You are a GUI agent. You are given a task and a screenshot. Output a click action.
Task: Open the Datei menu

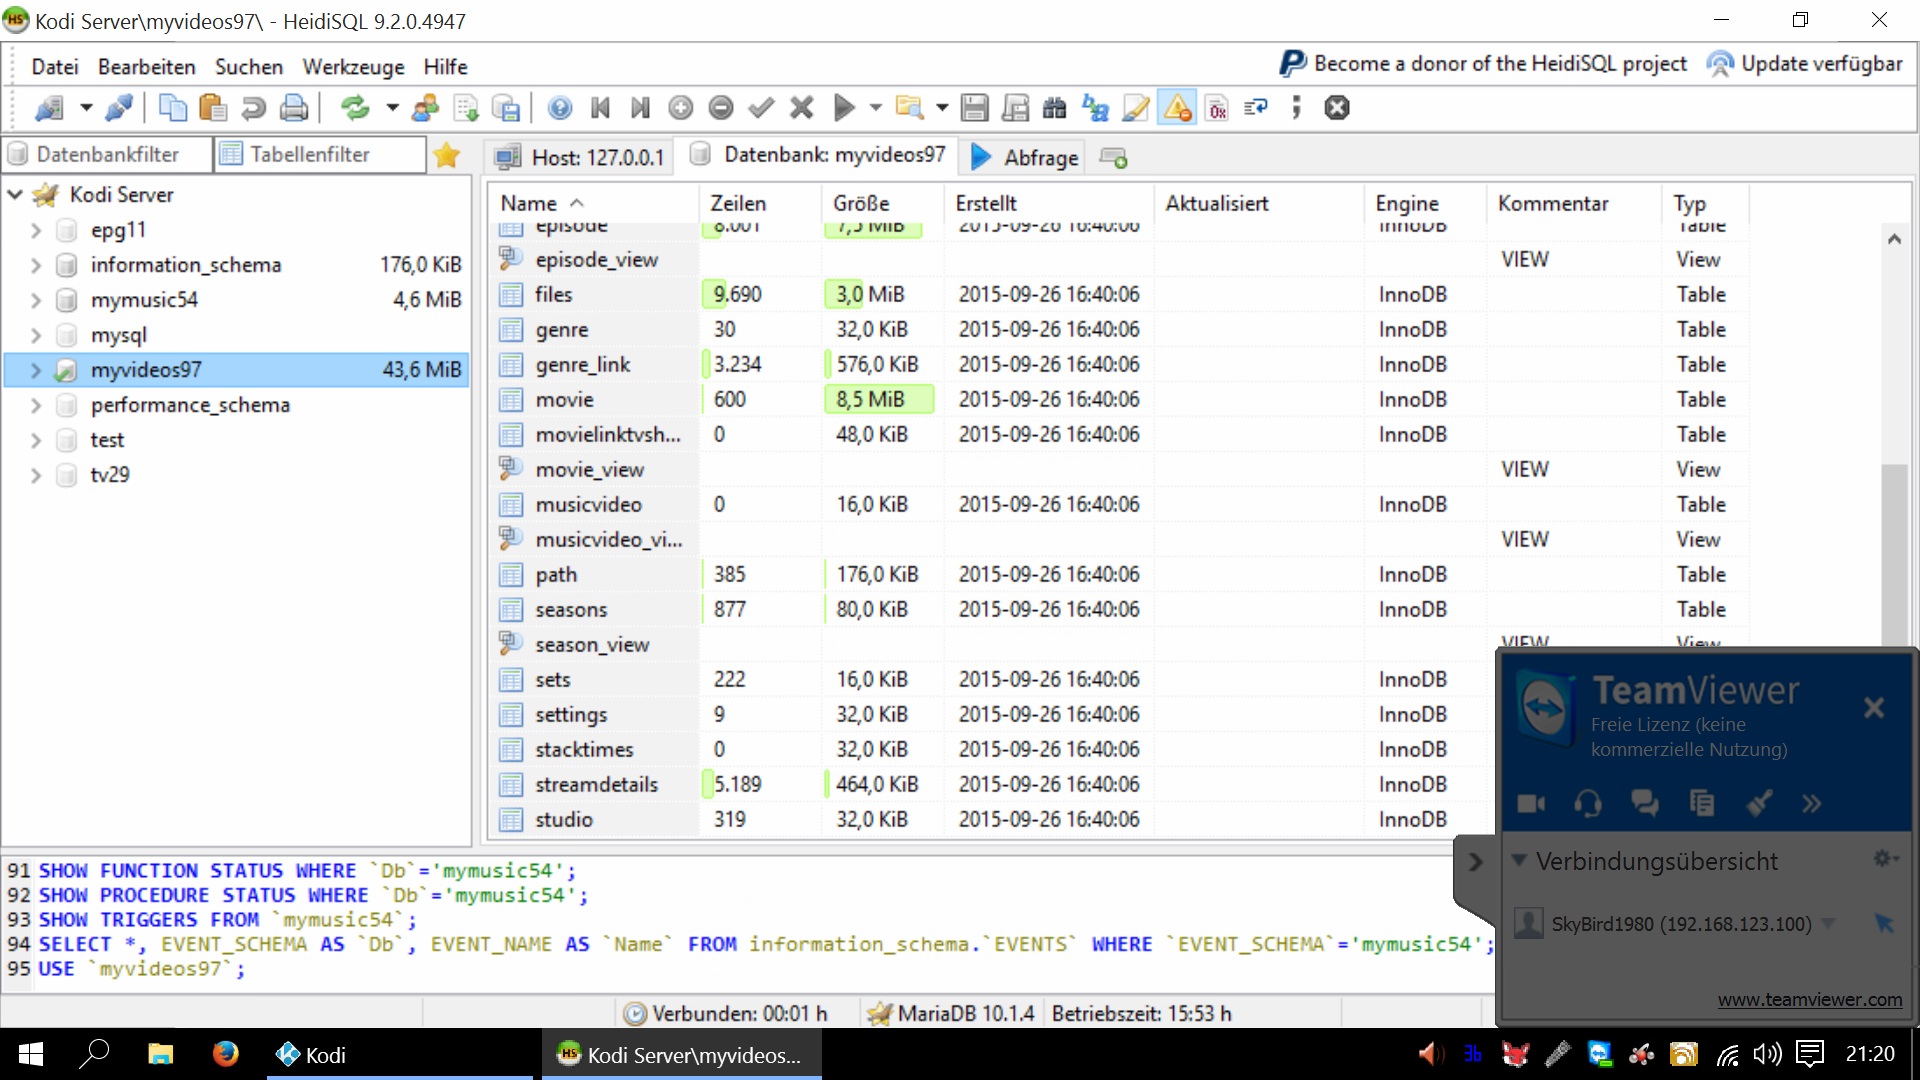(x=55, y=66)
